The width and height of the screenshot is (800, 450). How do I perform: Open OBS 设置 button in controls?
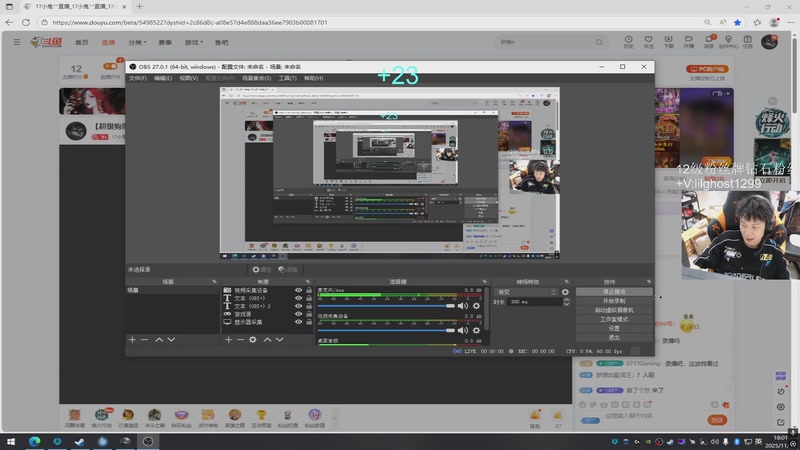tap(614, 329)
